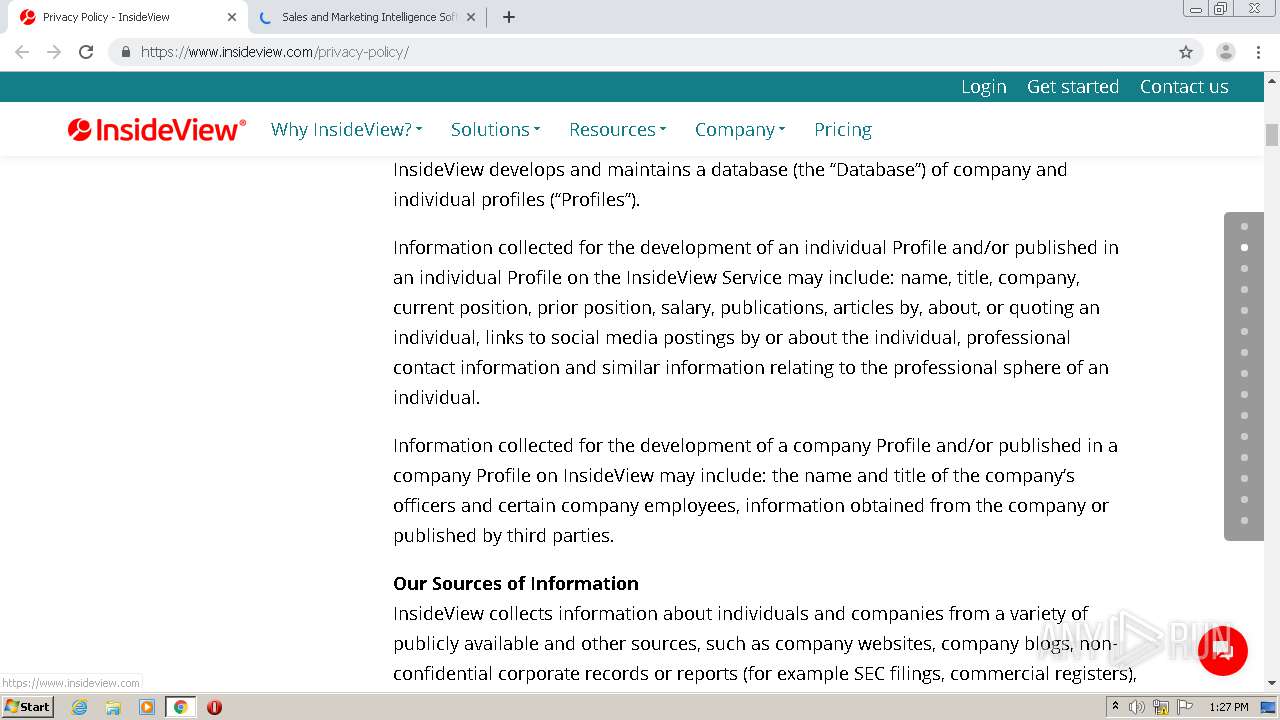Click the scroll up arrow of page scrollbar

(1272, 79)
